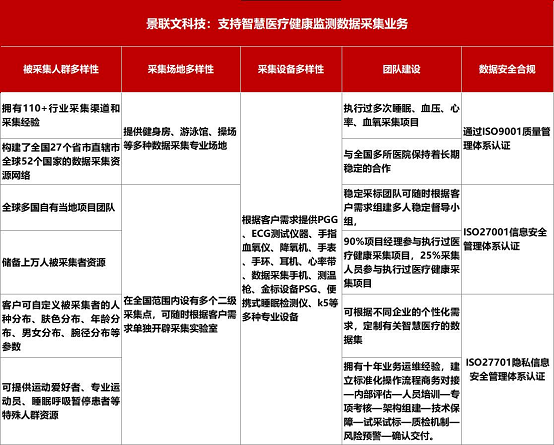Click cell 根据客户需求提供PGG、ECG测试仪器 equipment

291,269
